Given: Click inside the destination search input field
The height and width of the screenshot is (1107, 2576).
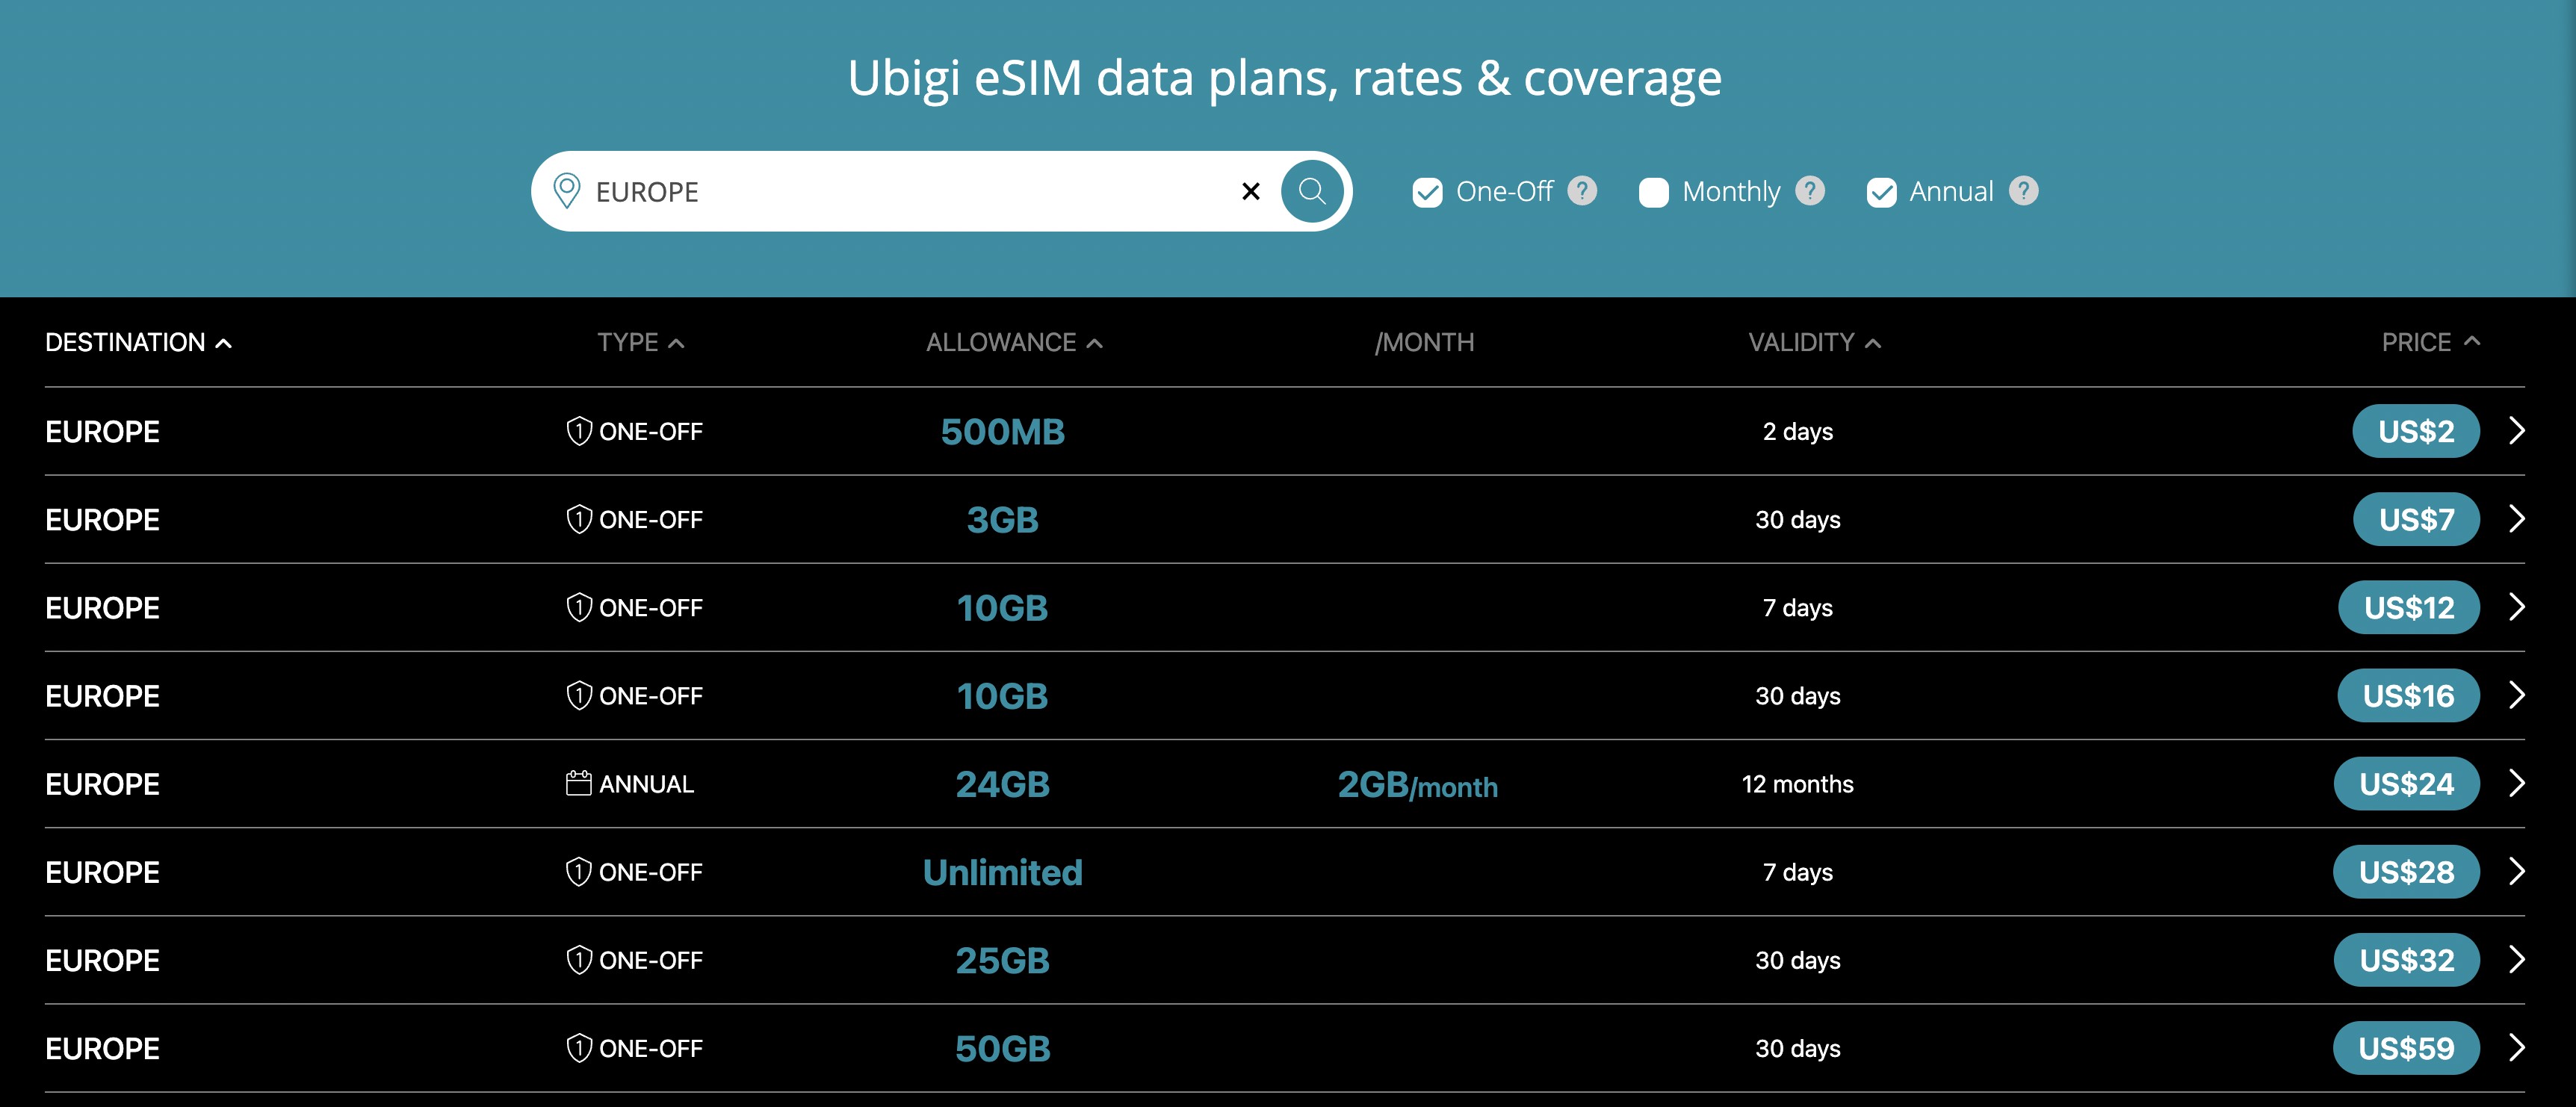Looking at the screenshot, I should 900,191.
